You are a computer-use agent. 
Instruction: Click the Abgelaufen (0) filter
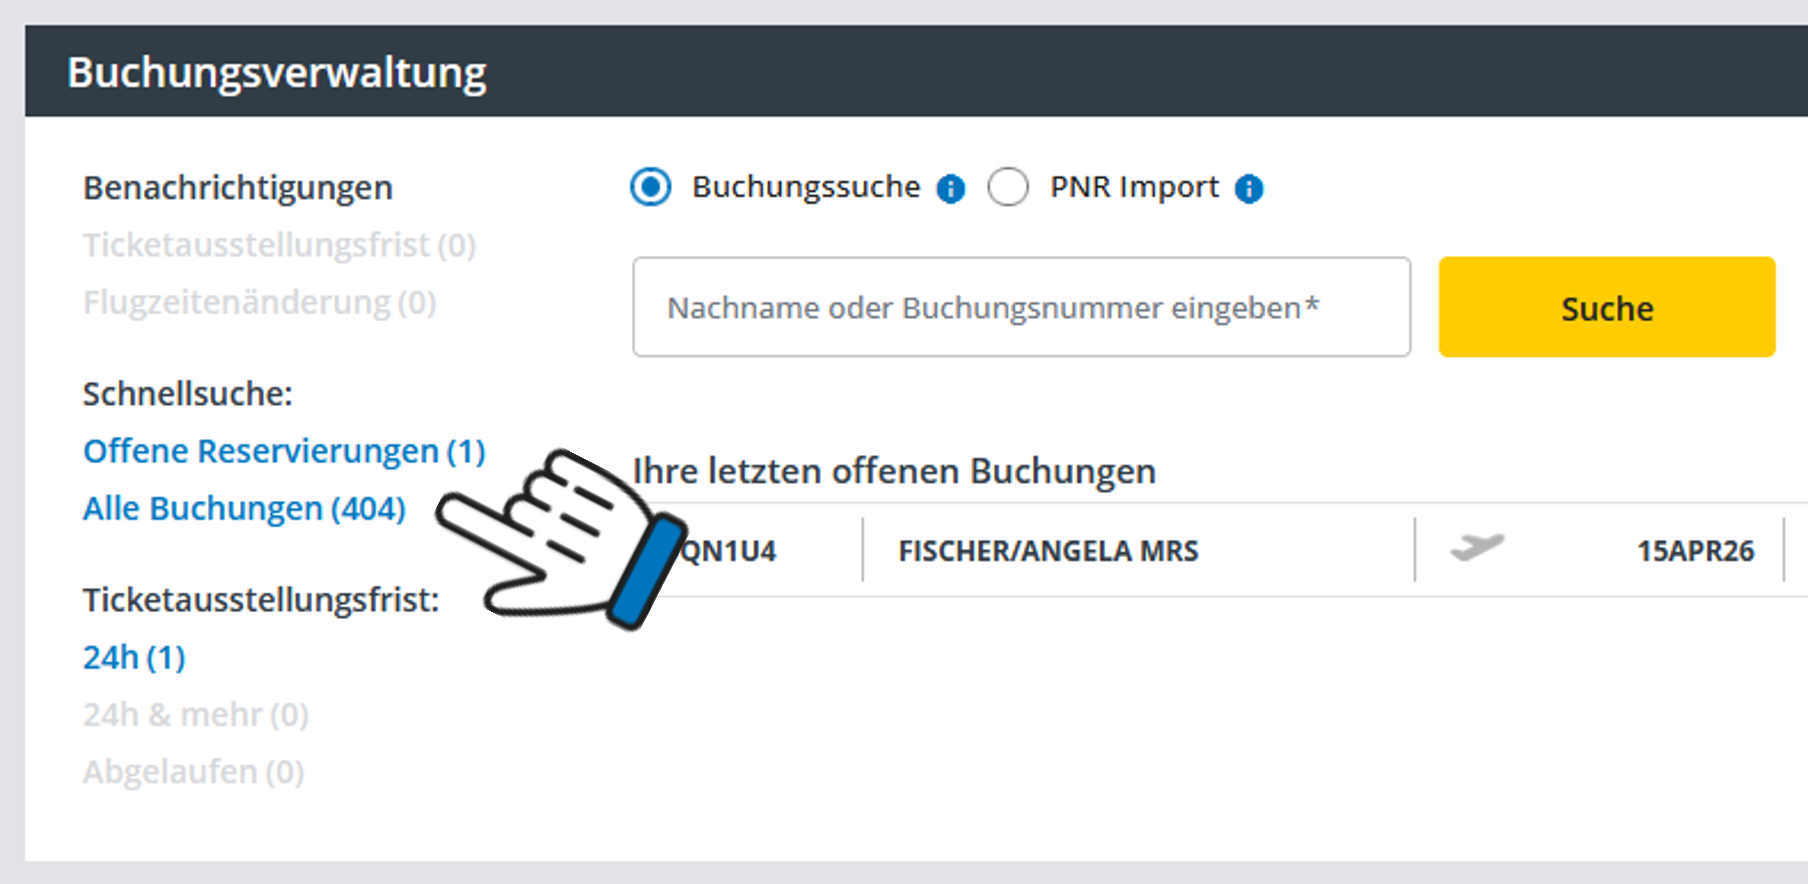[193, 771]
